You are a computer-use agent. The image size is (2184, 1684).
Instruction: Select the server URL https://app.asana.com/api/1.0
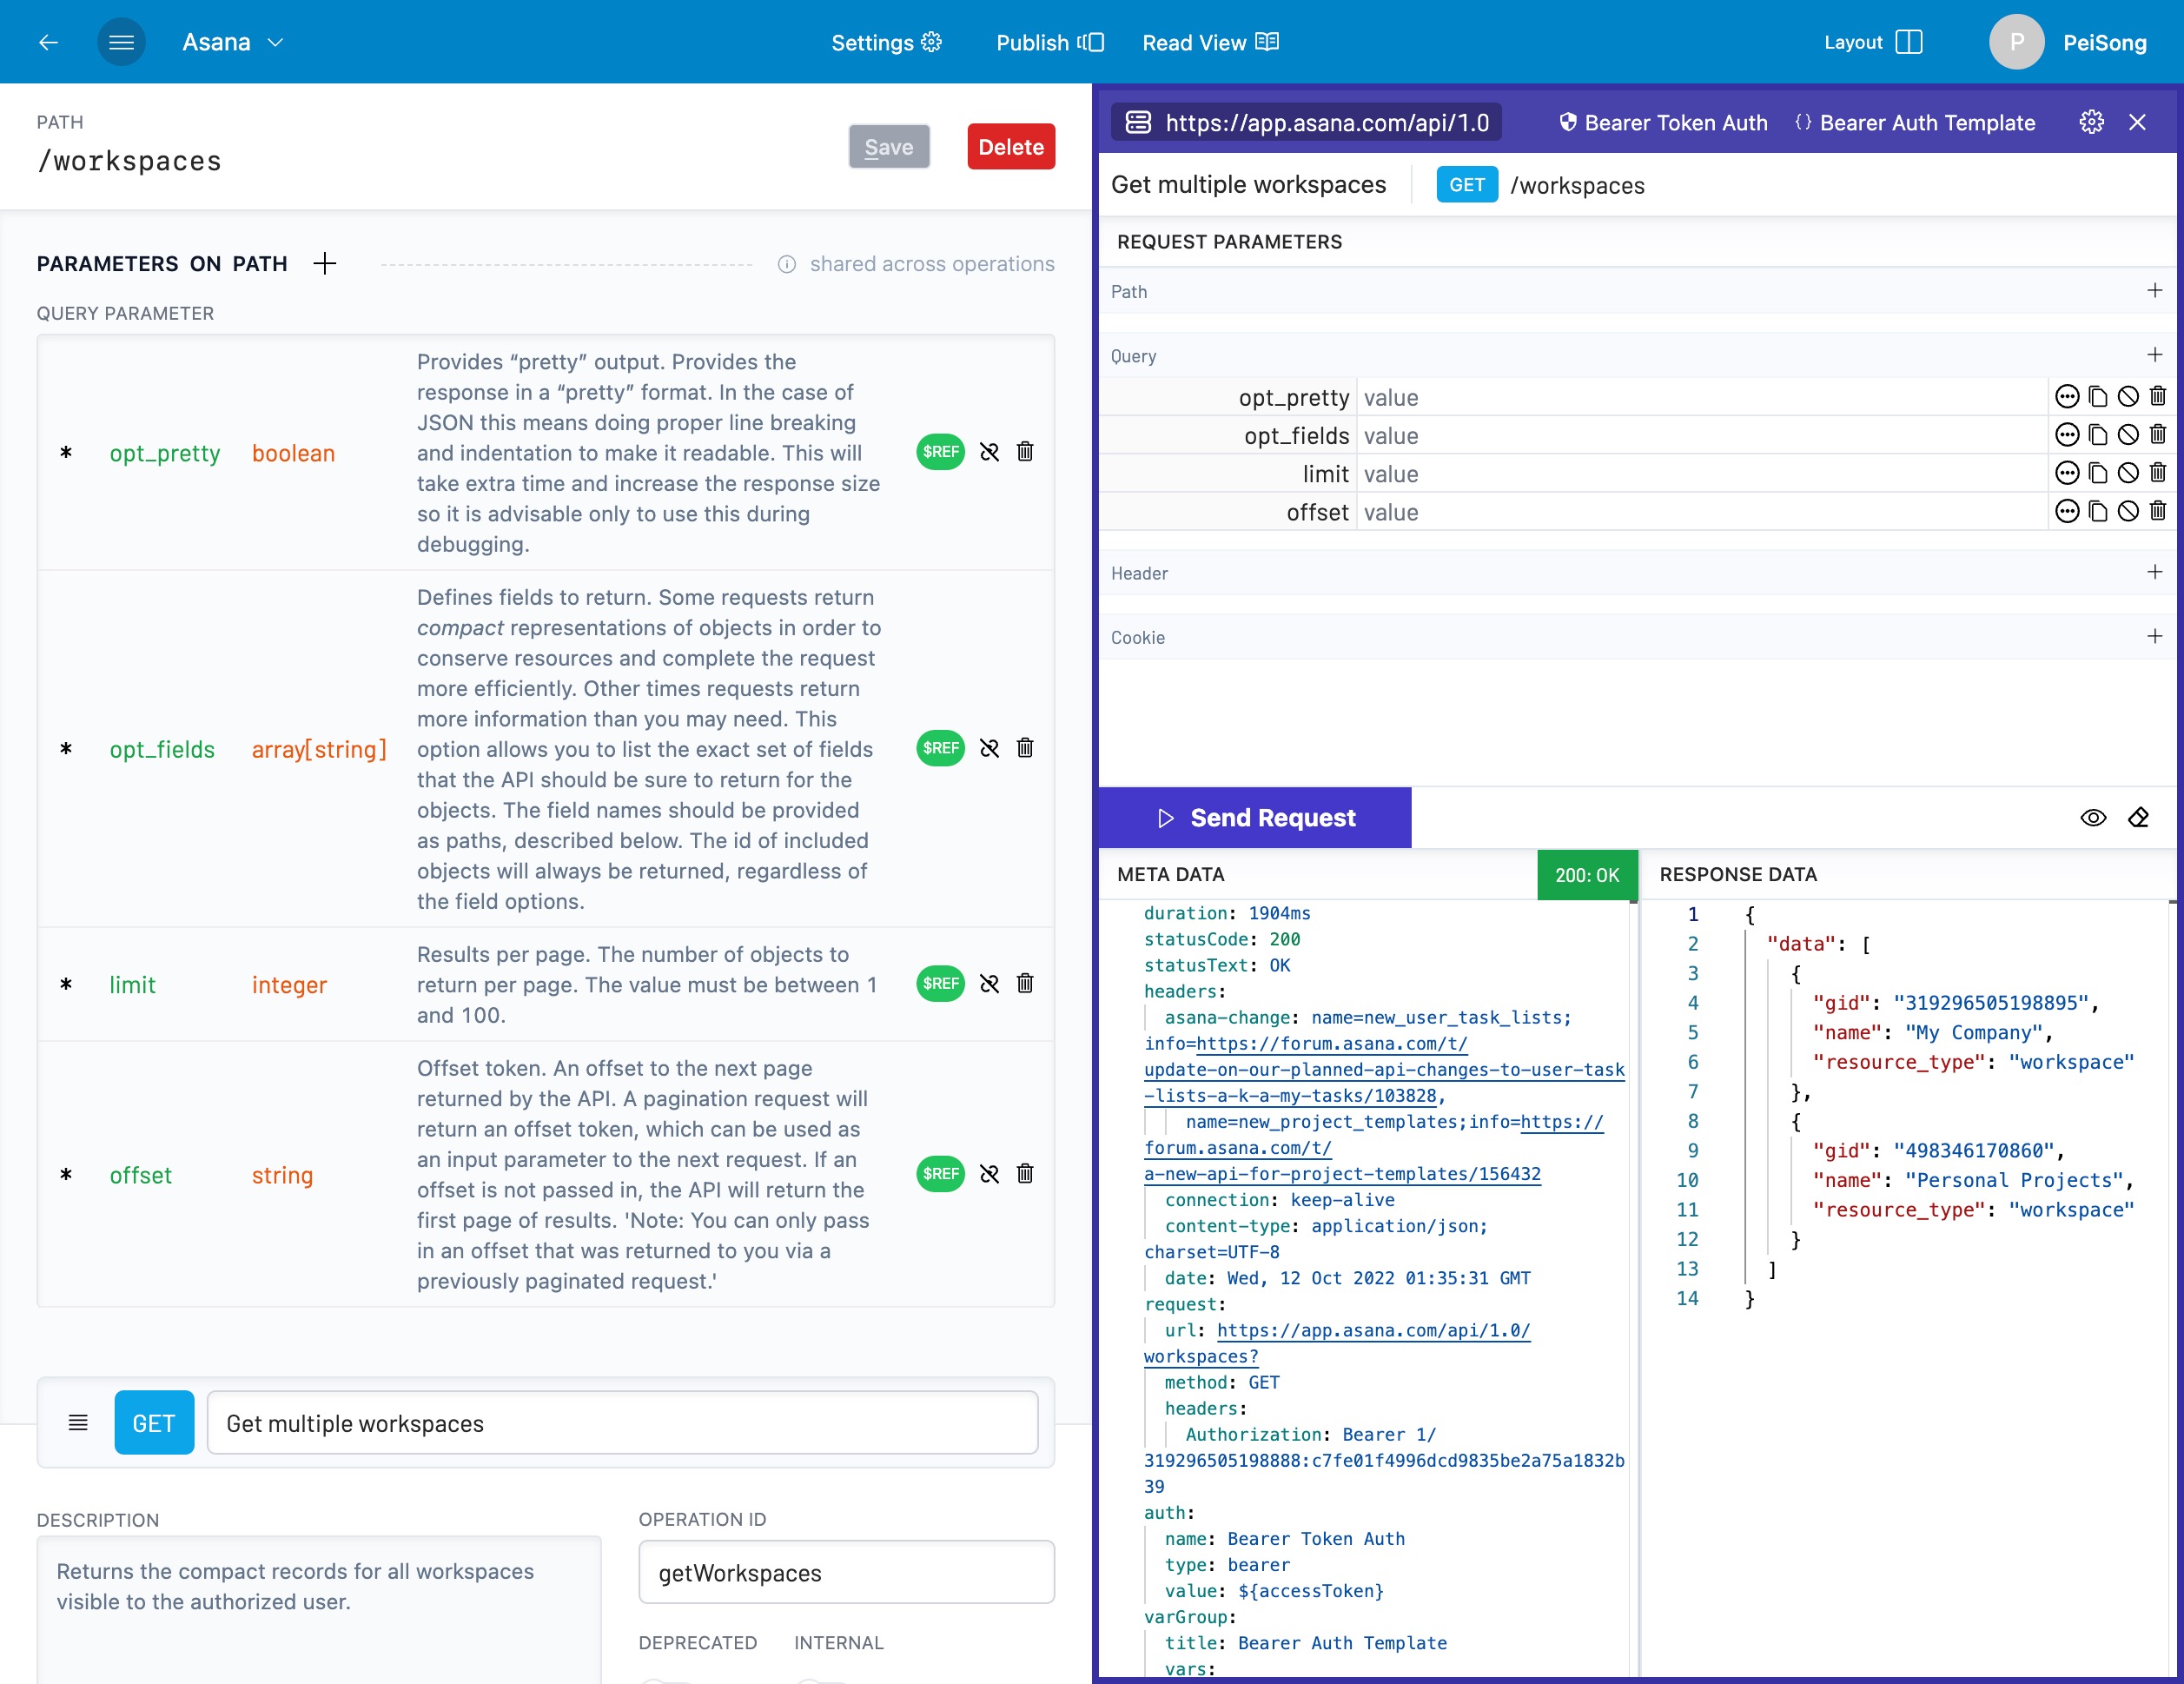pos(1307,122)
